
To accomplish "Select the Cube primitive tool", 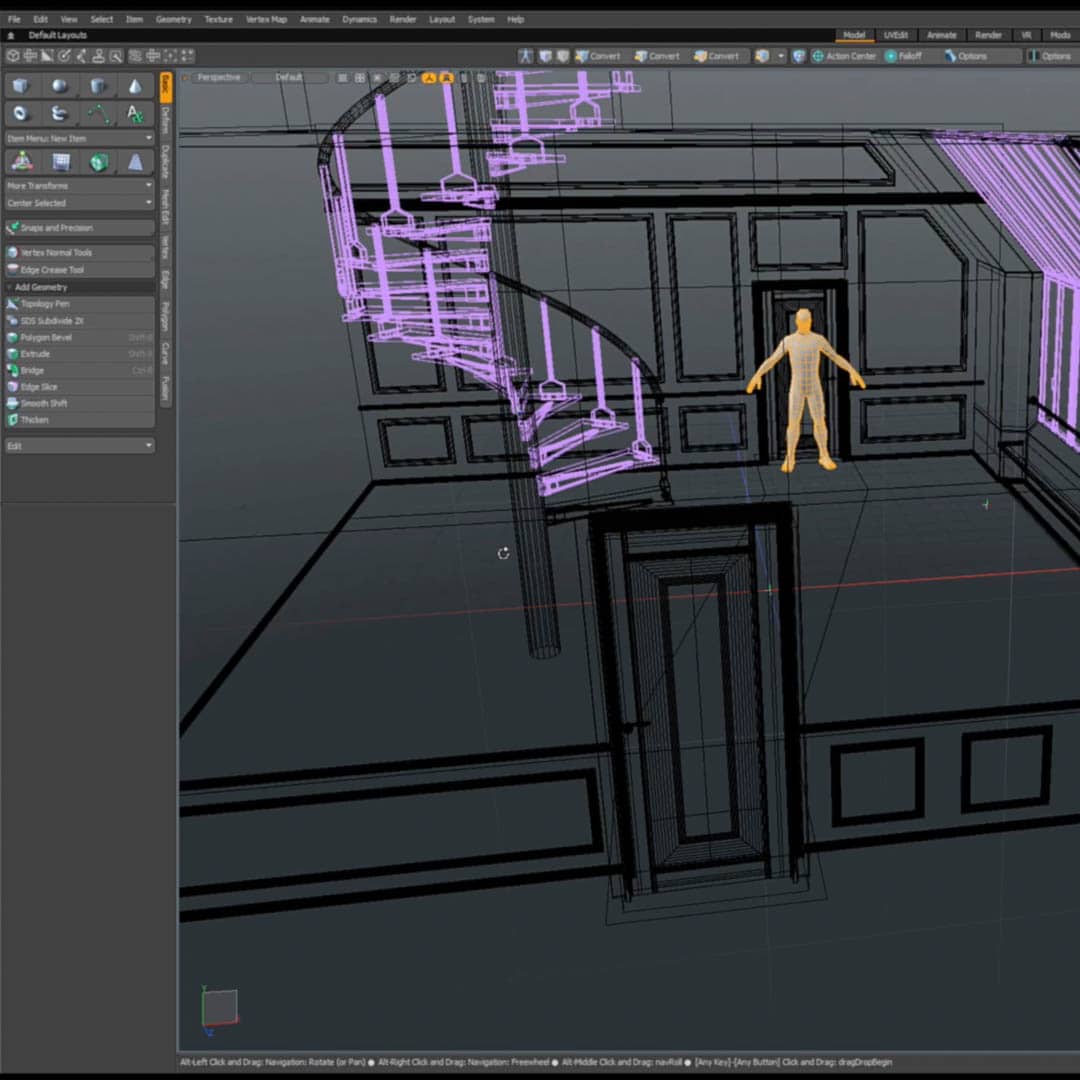I will (x=21, y=86).
